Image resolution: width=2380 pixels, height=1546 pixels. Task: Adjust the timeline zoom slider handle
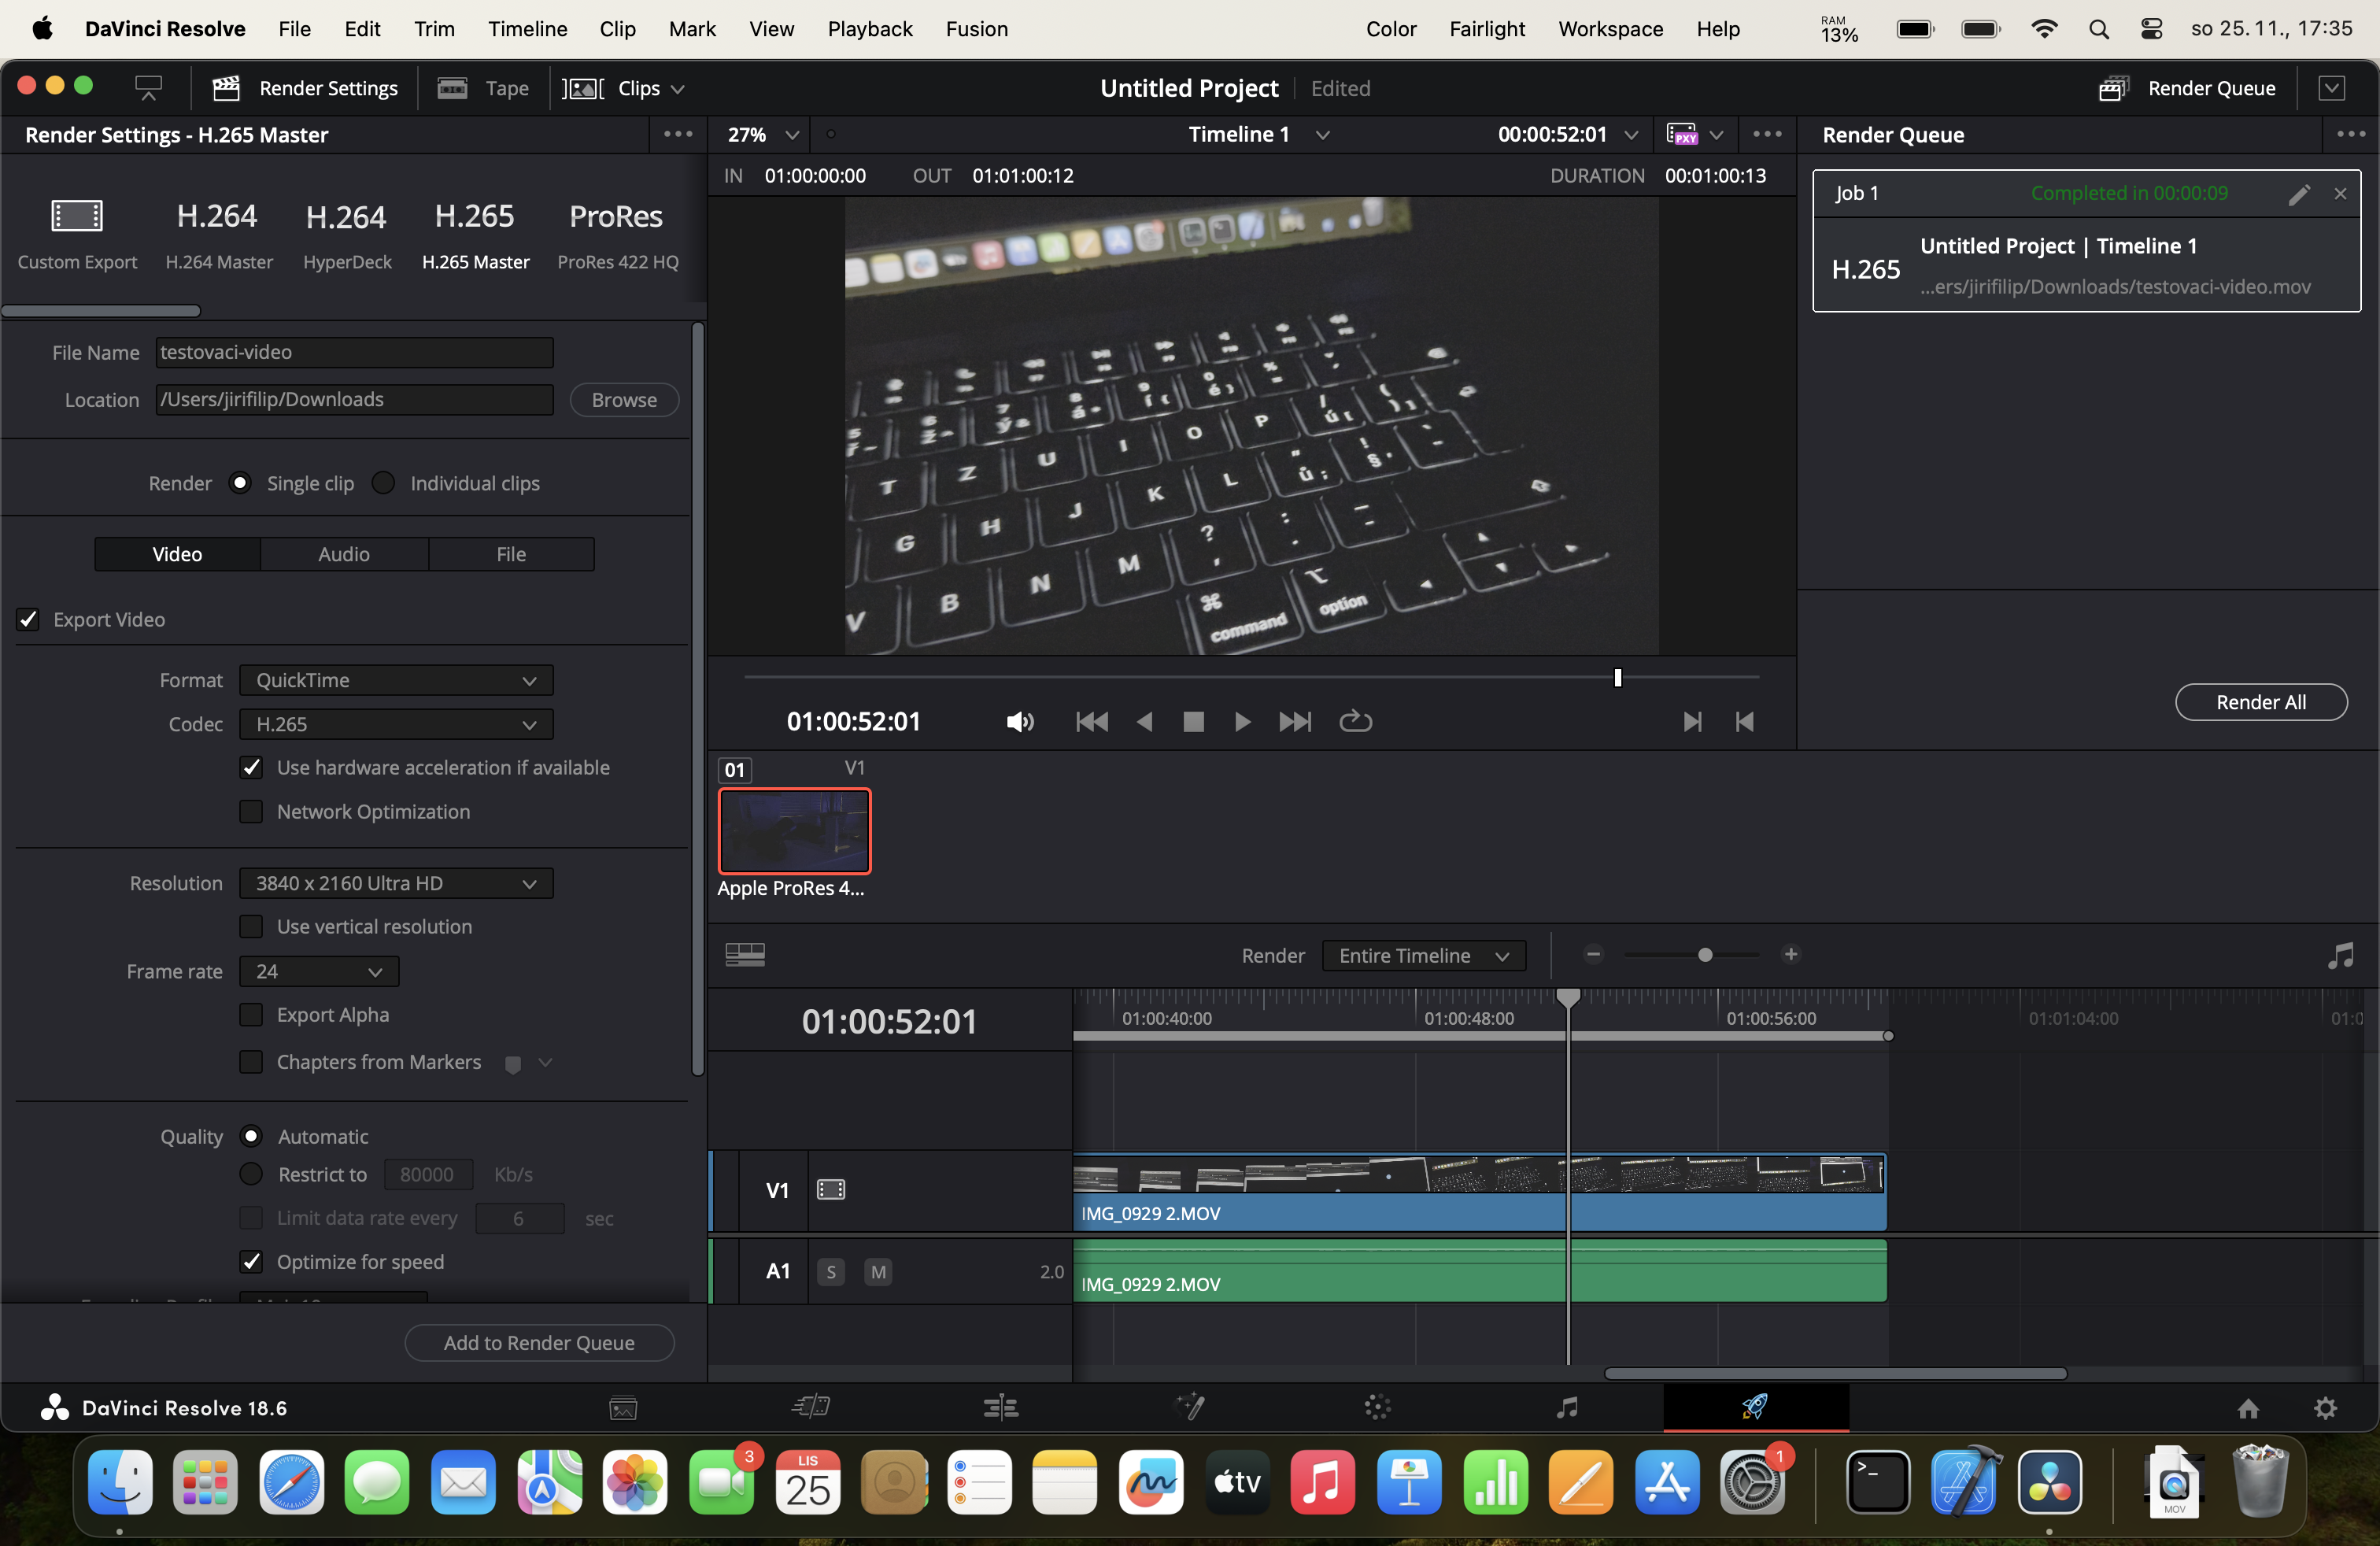point(1705,955)
